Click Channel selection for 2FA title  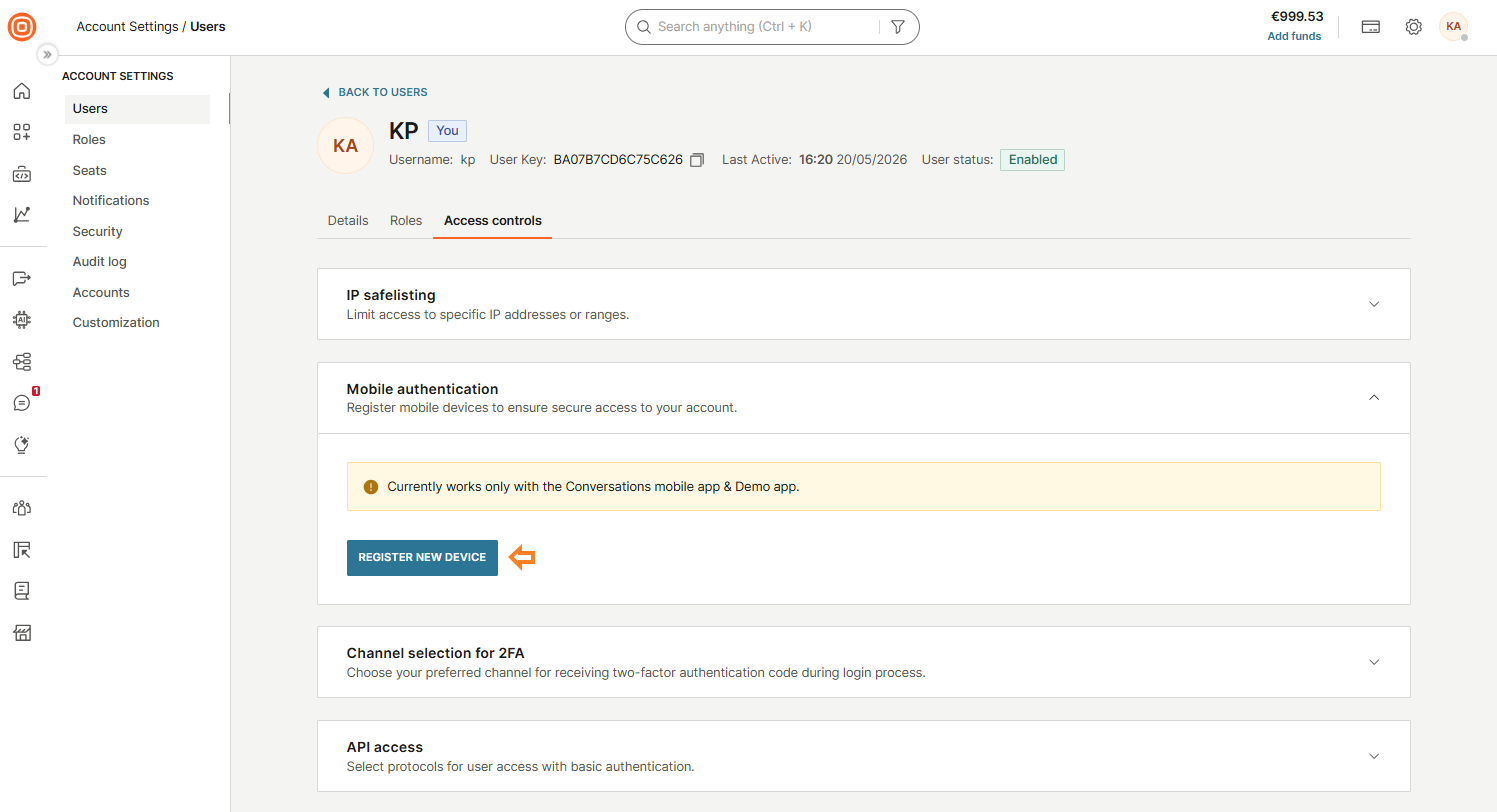coord(435,653)
